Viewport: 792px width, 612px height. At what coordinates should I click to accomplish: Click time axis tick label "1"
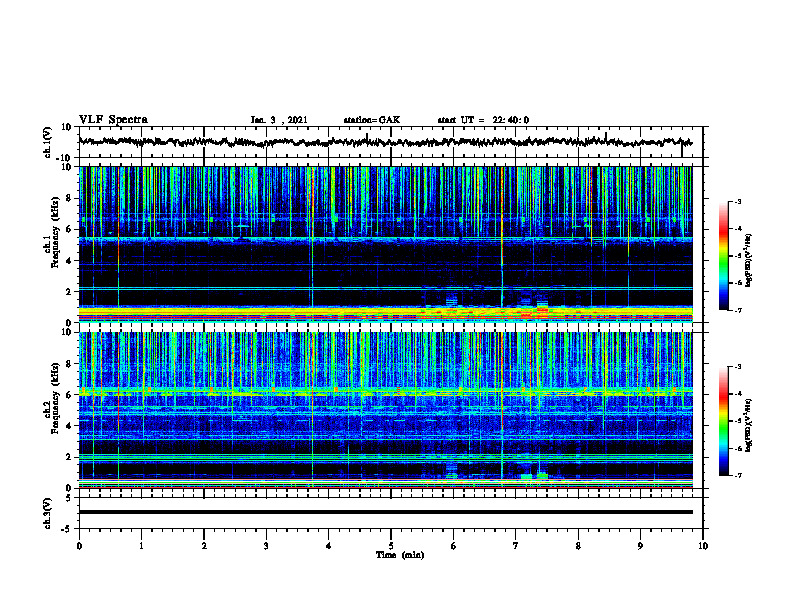click(x=141, y=546)
